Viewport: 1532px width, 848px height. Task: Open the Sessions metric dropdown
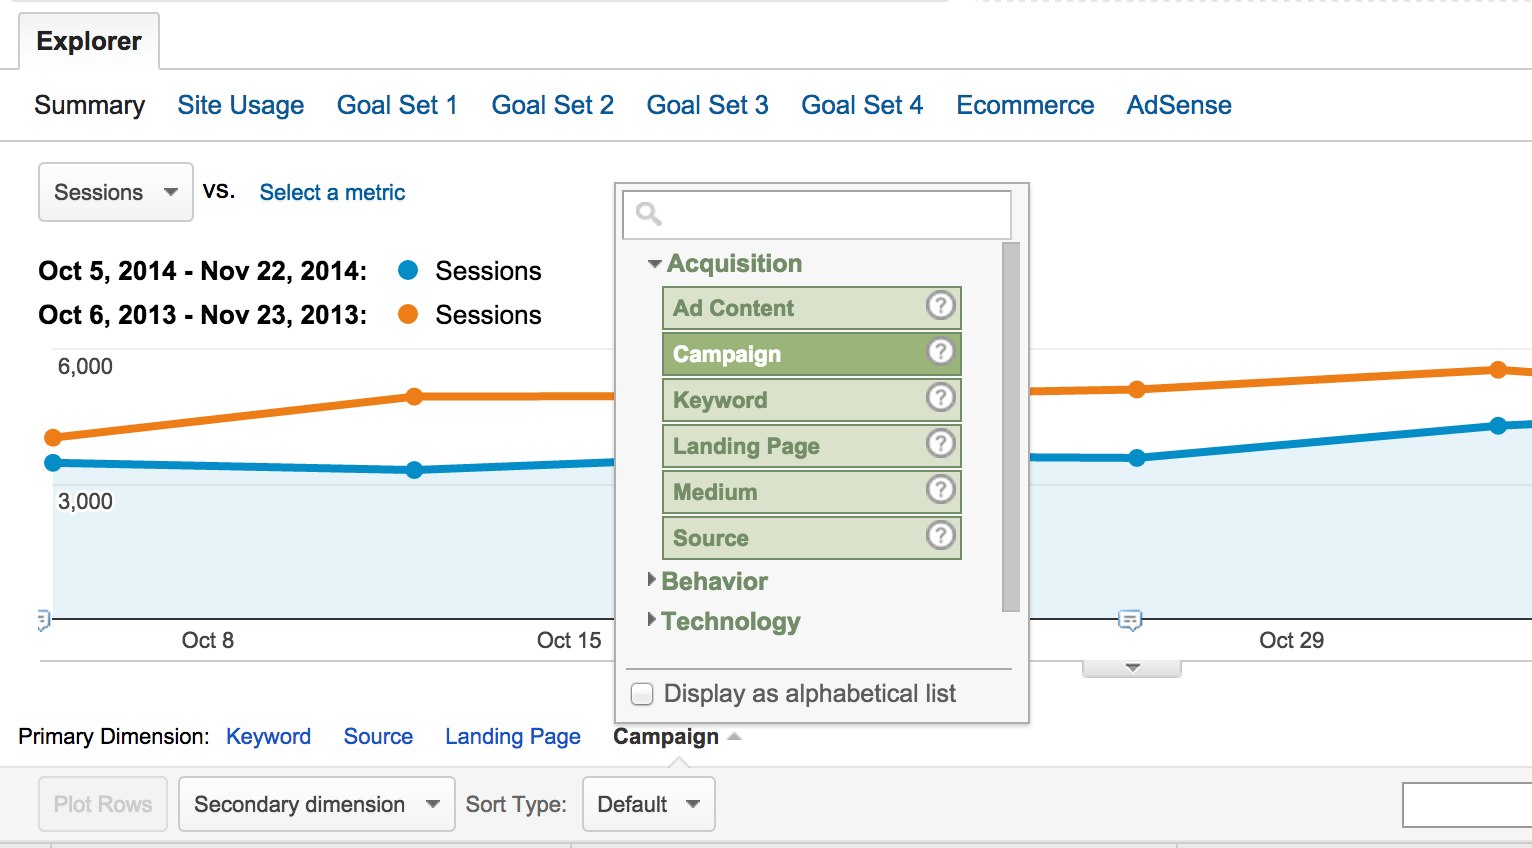pyautogui.click(x=115, y=192)
